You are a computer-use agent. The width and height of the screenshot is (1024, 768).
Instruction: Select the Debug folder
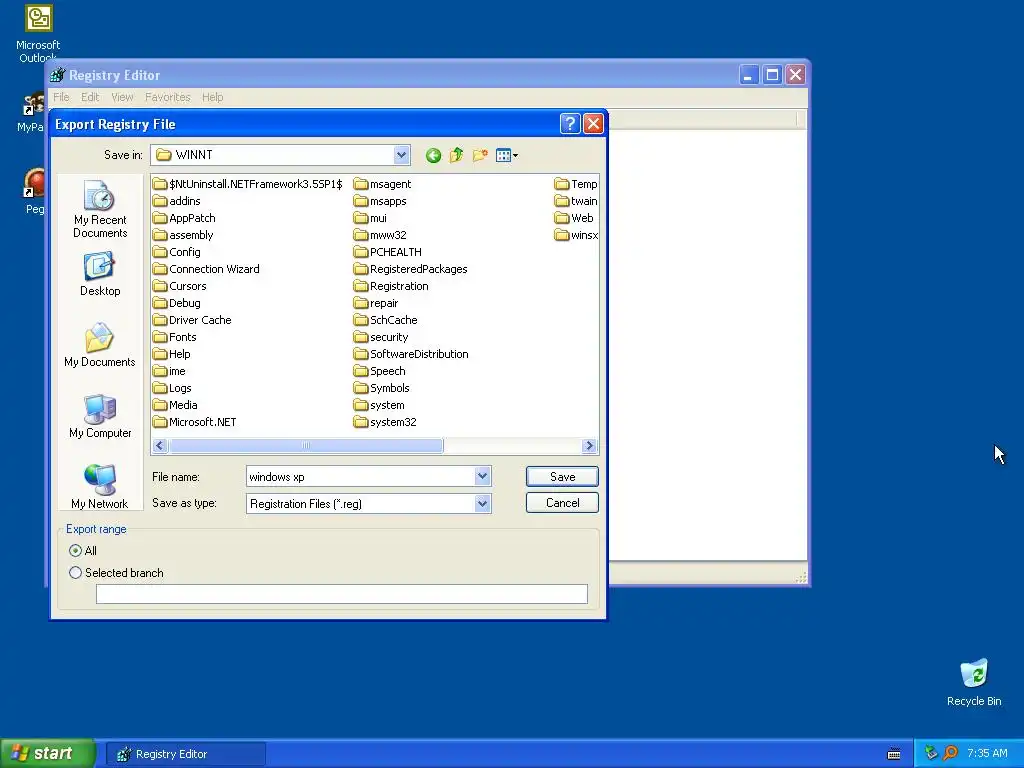click(x=176, y=303)
